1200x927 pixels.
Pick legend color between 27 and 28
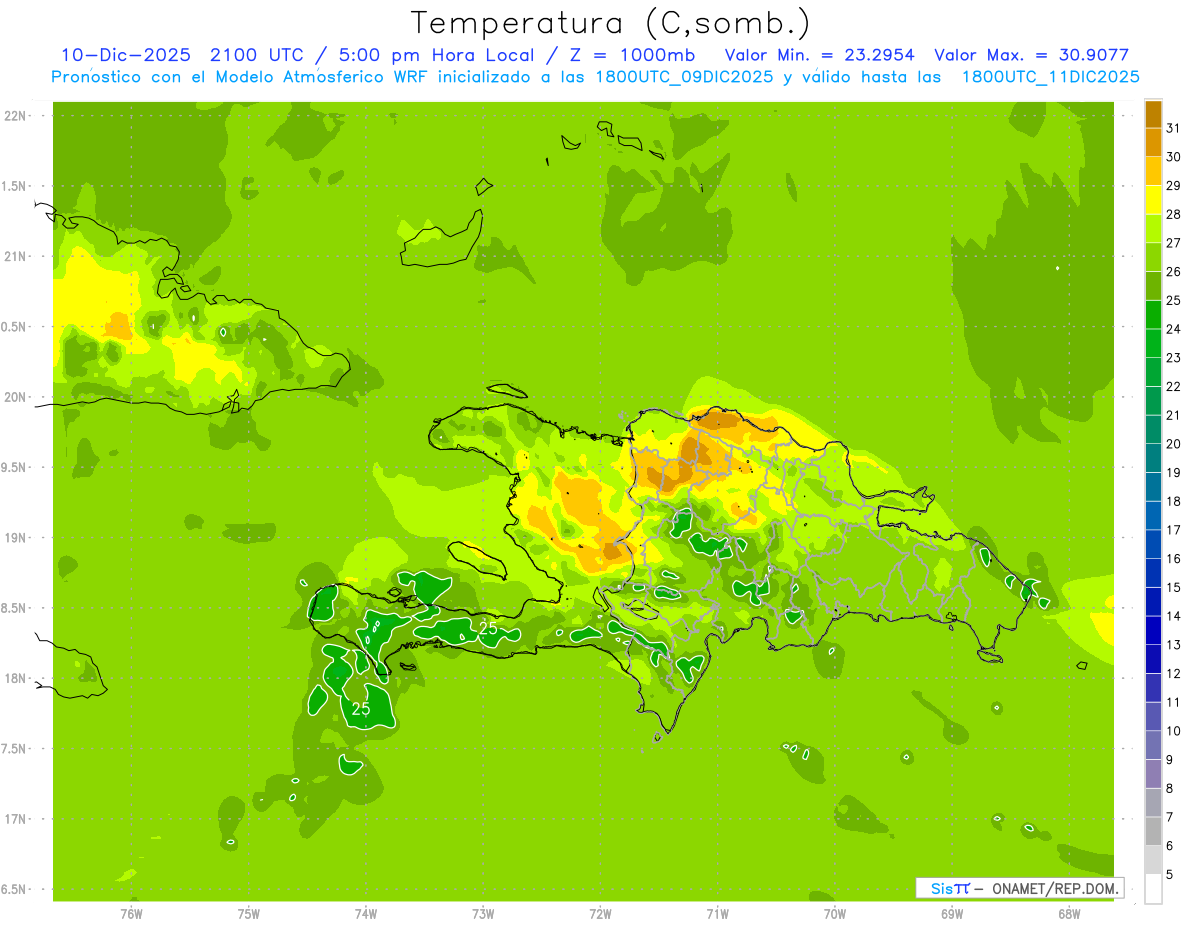pos(1153,229)
